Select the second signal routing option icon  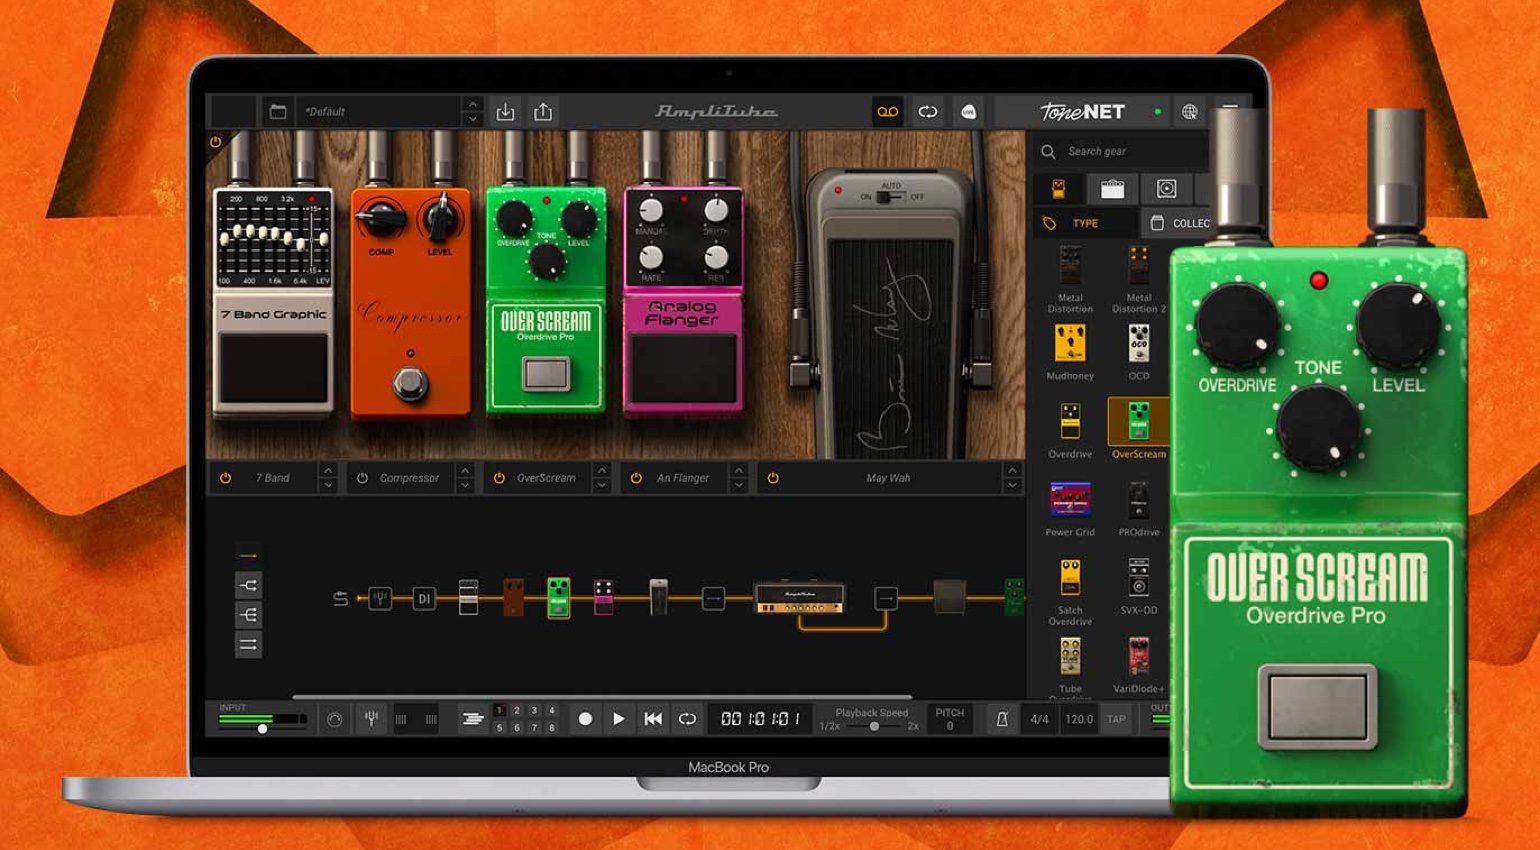click(x=248, y=585)
